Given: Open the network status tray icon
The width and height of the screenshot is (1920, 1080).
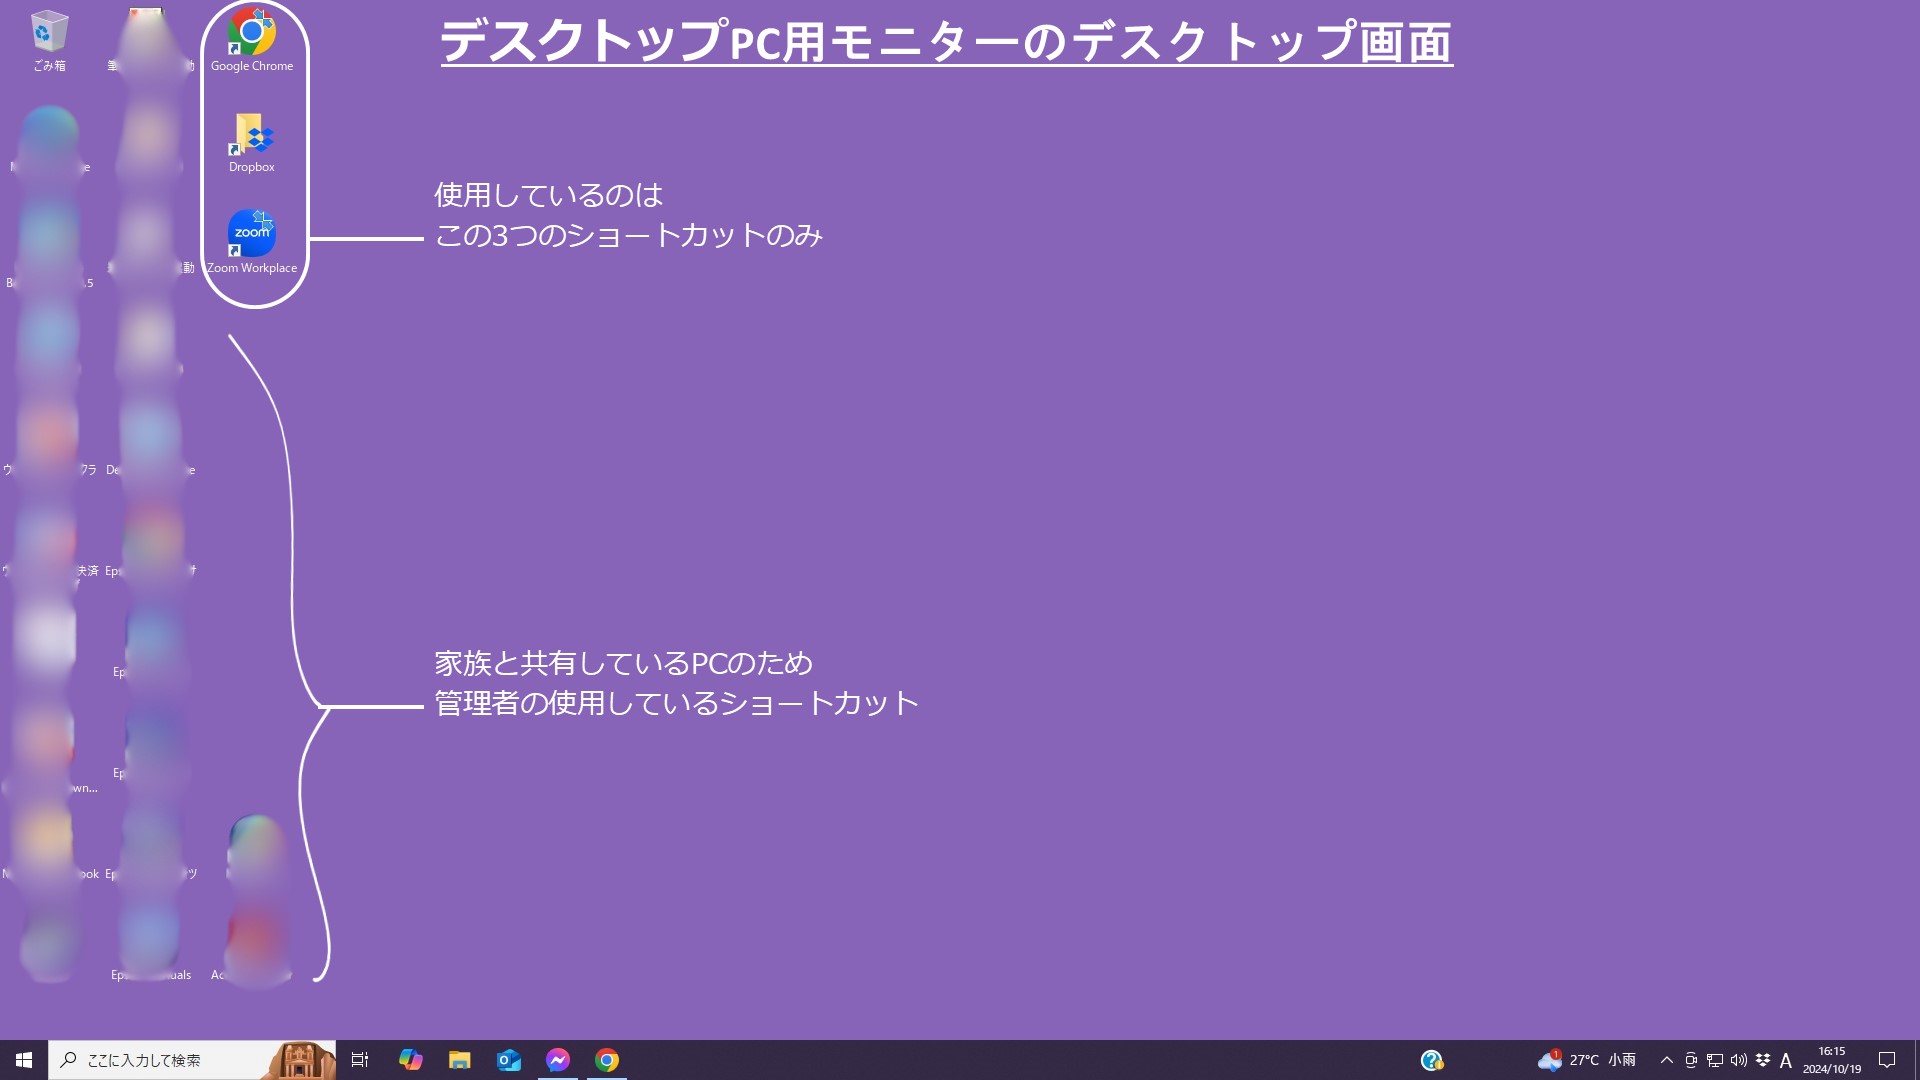Looking at the screenshot, I should tap(1715, 1060).
